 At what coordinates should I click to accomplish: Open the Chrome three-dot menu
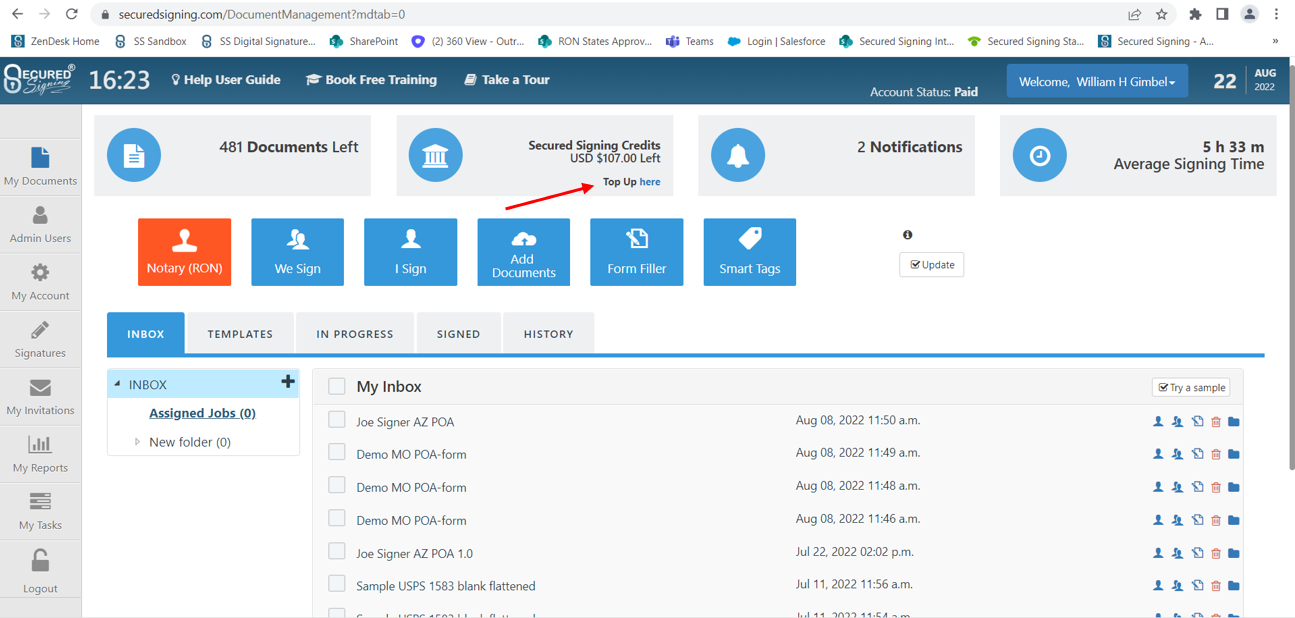pos(1276,14)
